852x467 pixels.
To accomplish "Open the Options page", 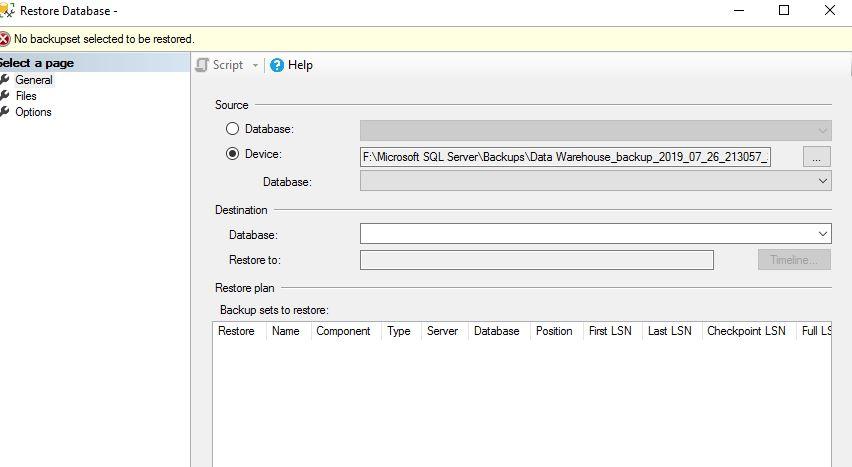I will point(33,112).
